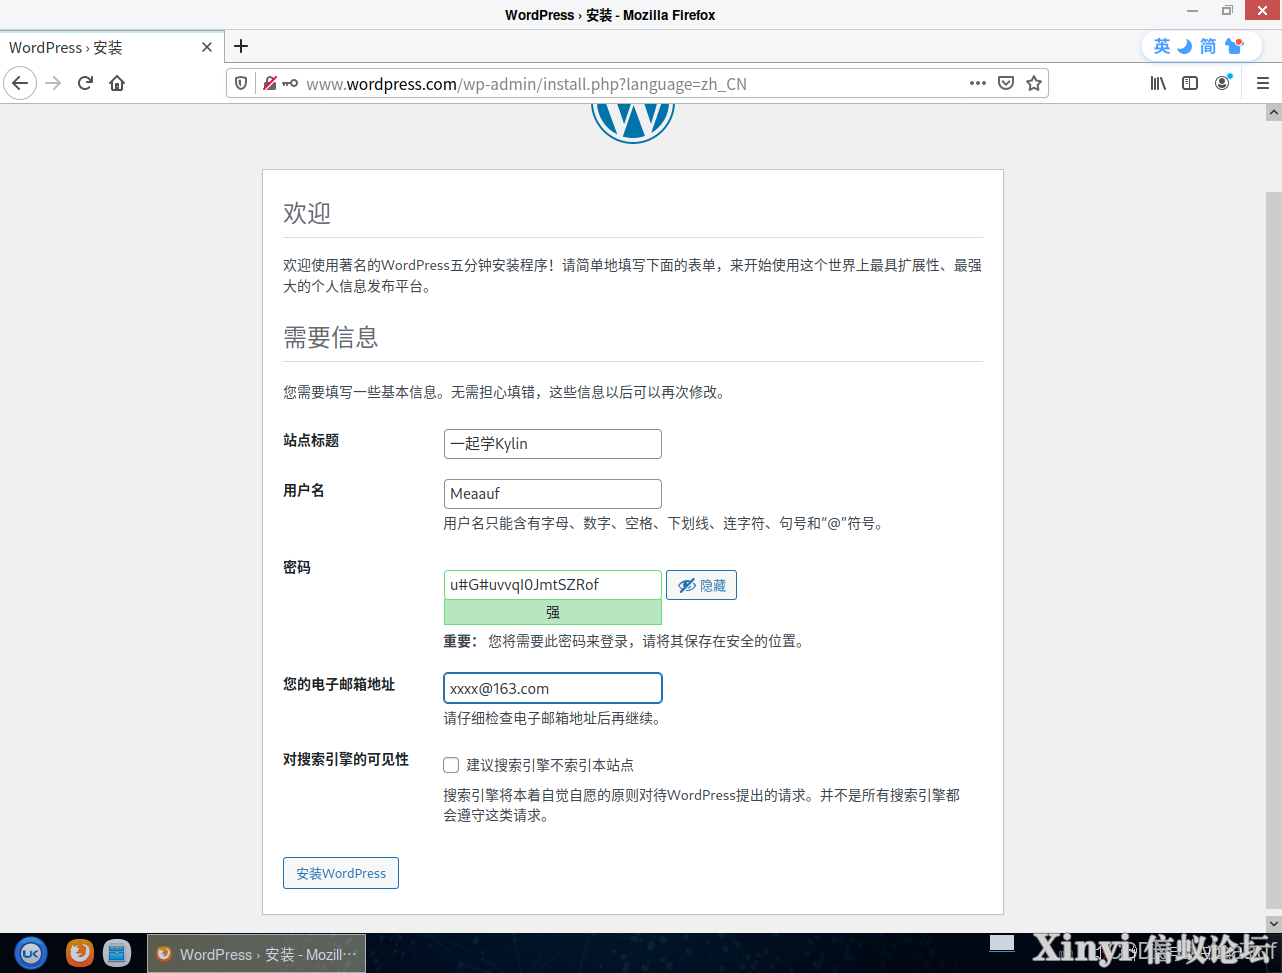
Task: Hide password with 隐藏 button
Action: point(701,585)
